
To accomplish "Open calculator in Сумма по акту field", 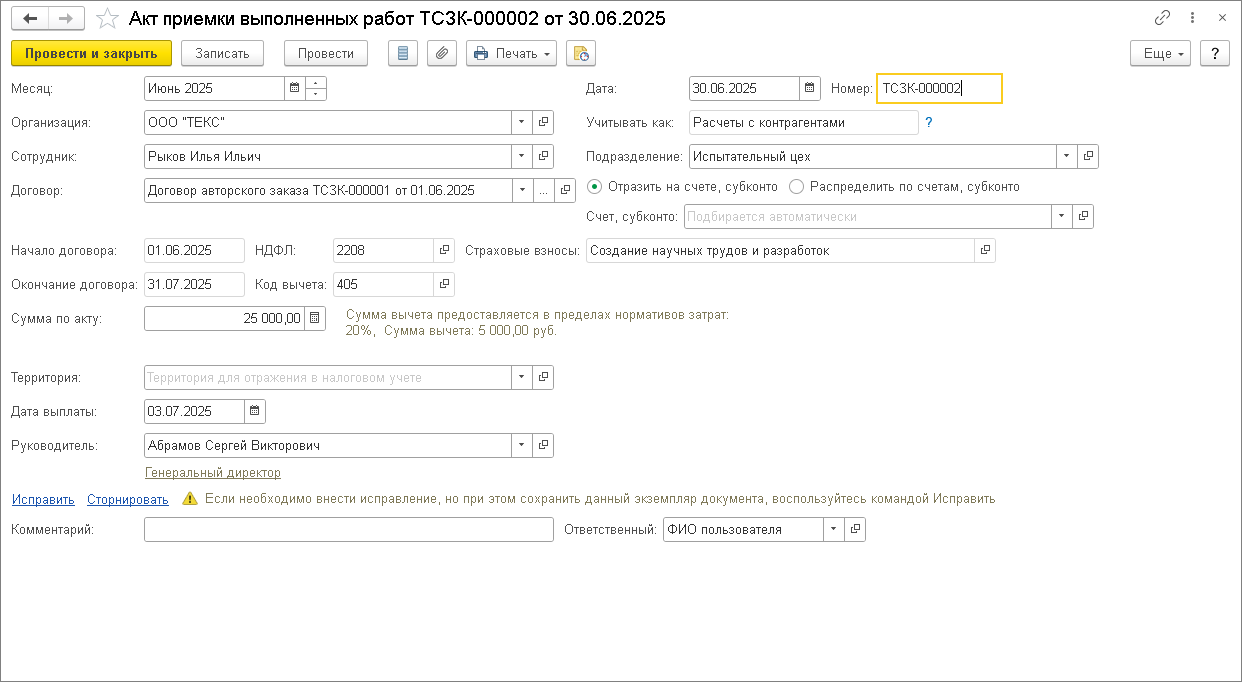I will coord(314,318).
